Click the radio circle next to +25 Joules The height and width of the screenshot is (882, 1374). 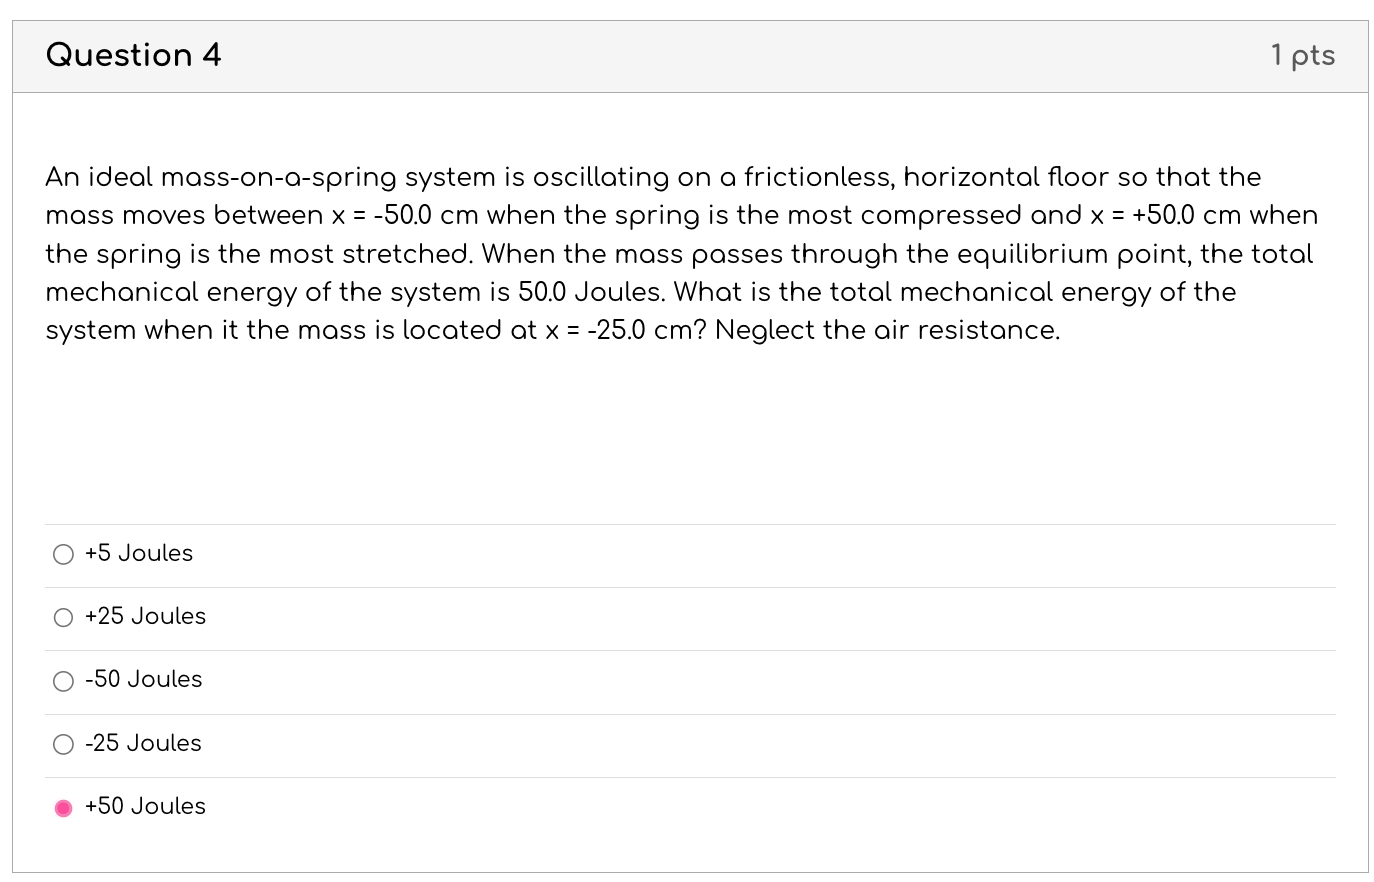click(x=63, y=617)
